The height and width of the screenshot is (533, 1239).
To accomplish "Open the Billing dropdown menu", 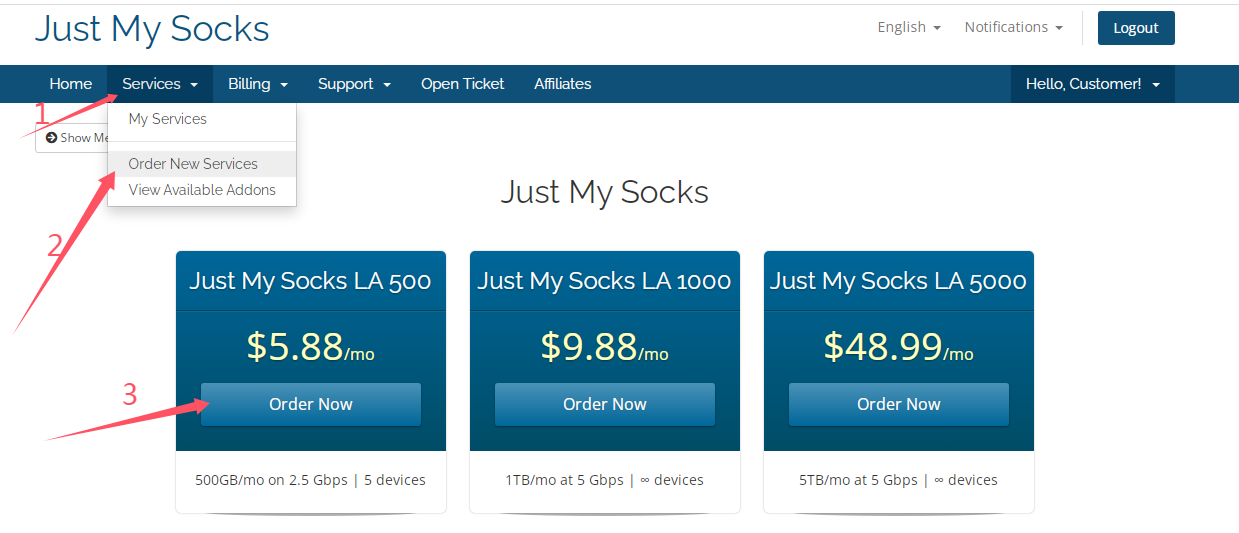I will coord(258,84).
